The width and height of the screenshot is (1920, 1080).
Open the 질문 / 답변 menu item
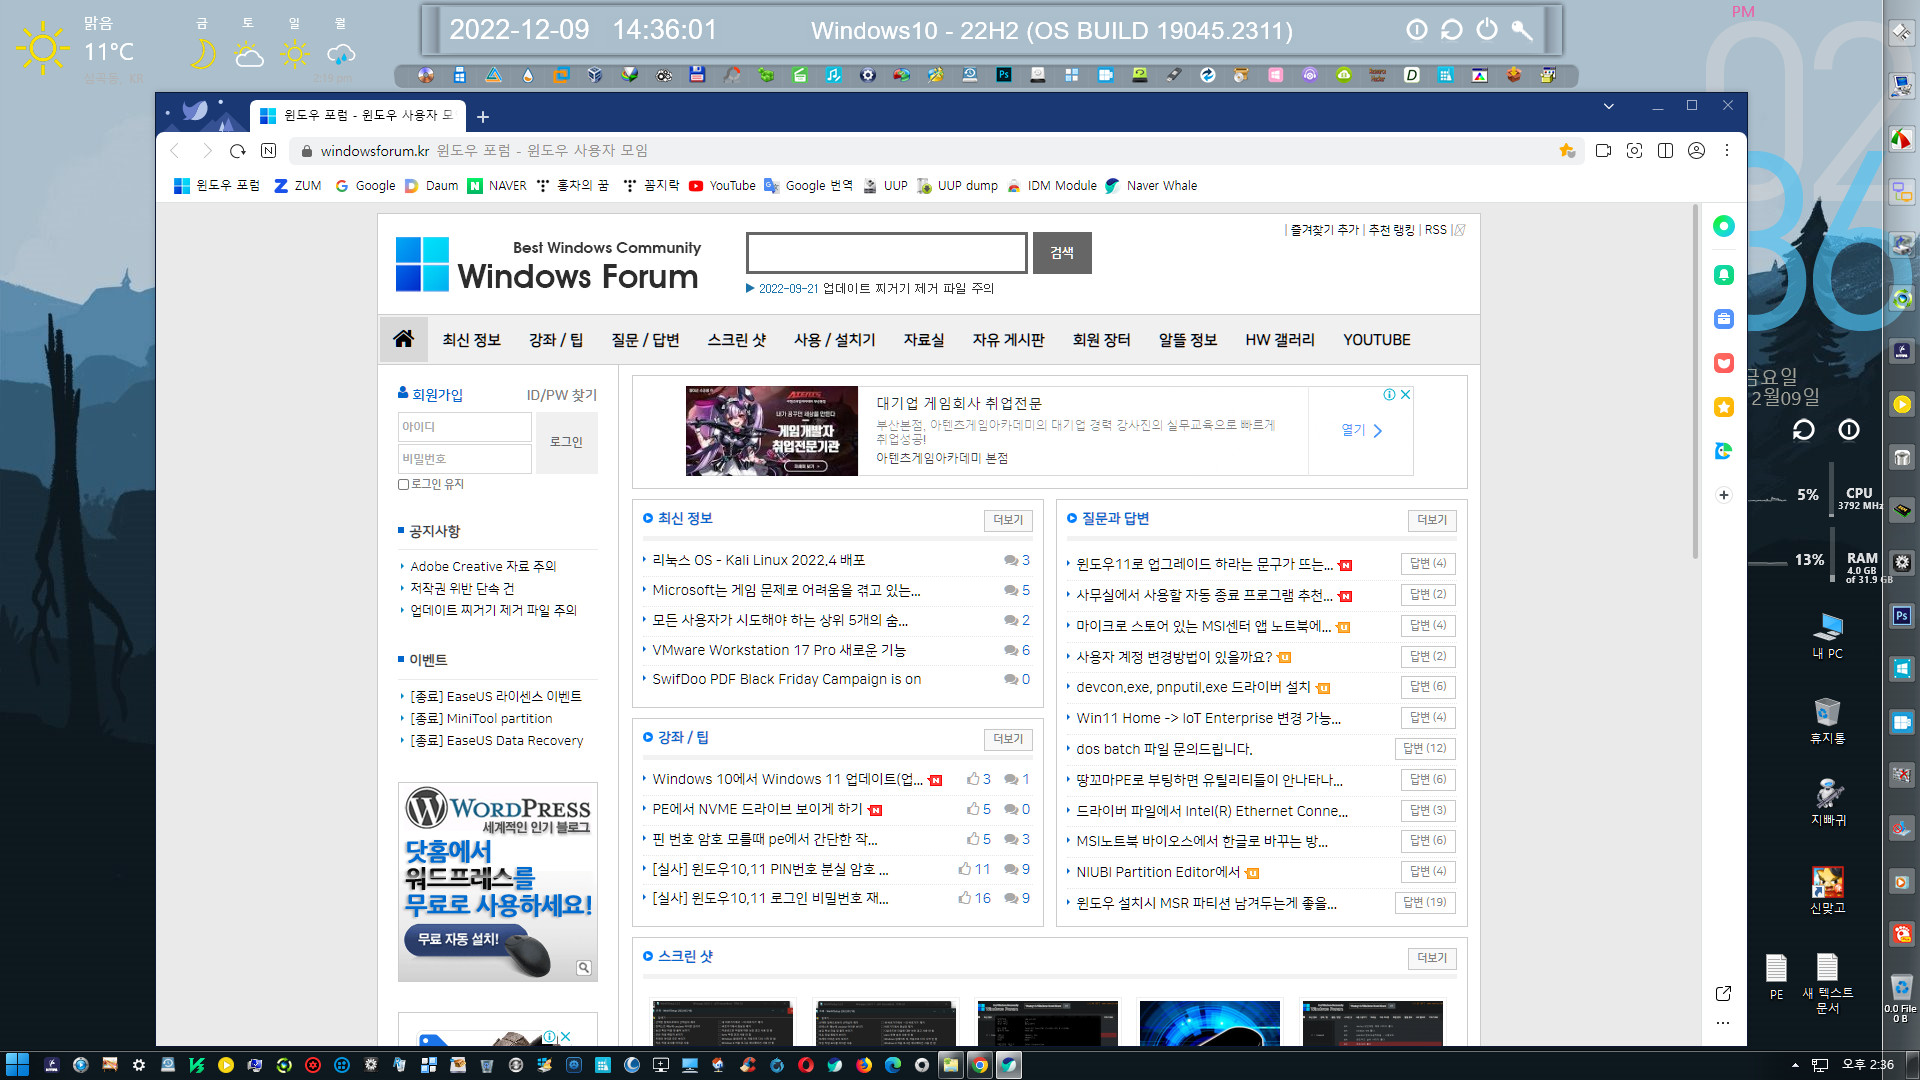[x=645, y=340]
